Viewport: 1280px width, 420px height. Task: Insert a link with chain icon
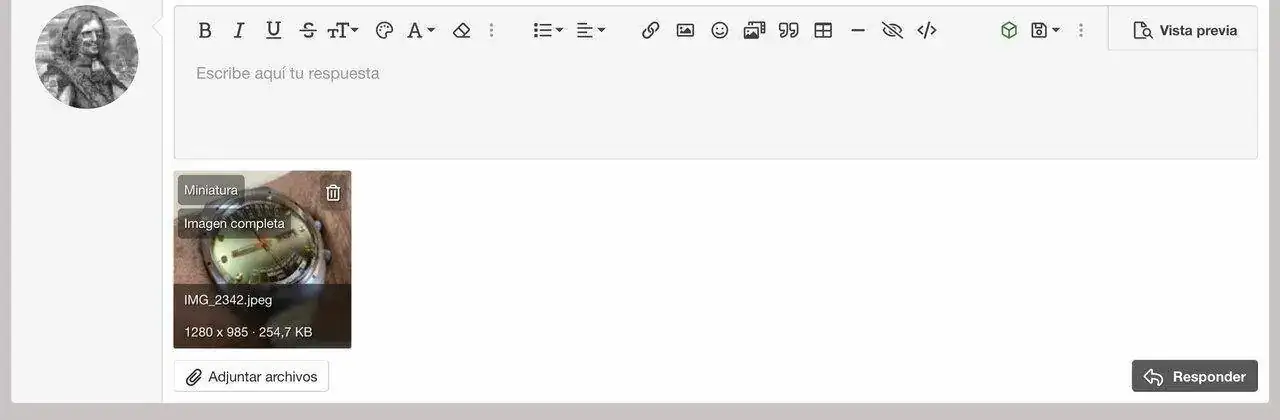click(651, 30)
